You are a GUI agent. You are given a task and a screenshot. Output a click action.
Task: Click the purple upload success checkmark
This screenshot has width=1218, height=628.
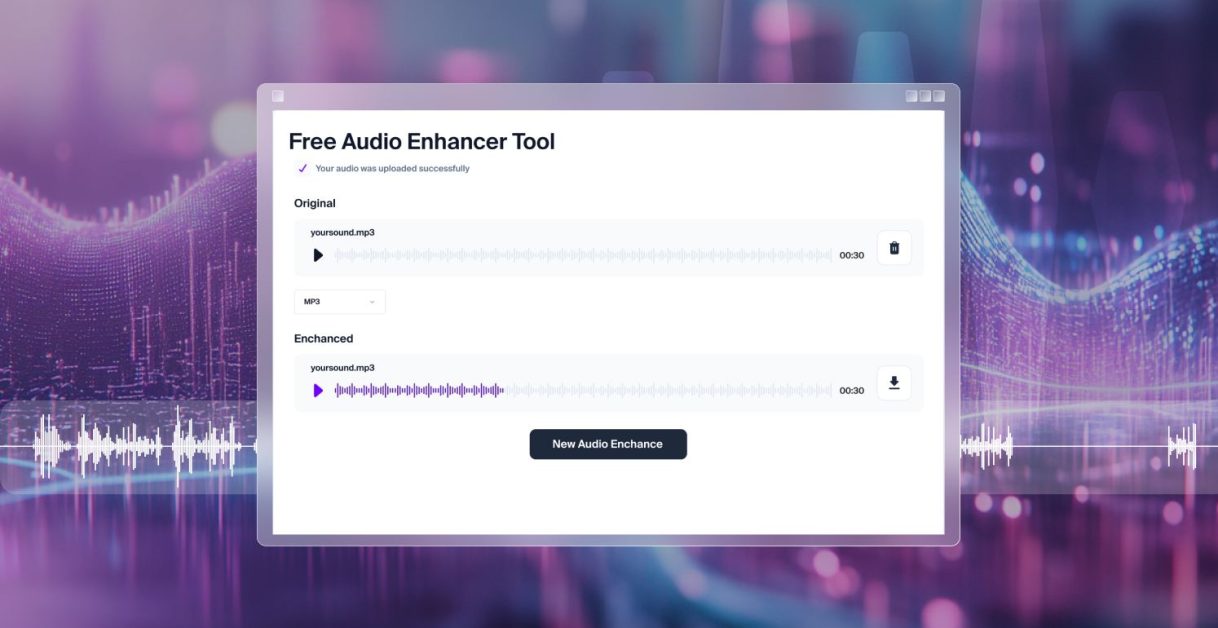tap(302, 168)
